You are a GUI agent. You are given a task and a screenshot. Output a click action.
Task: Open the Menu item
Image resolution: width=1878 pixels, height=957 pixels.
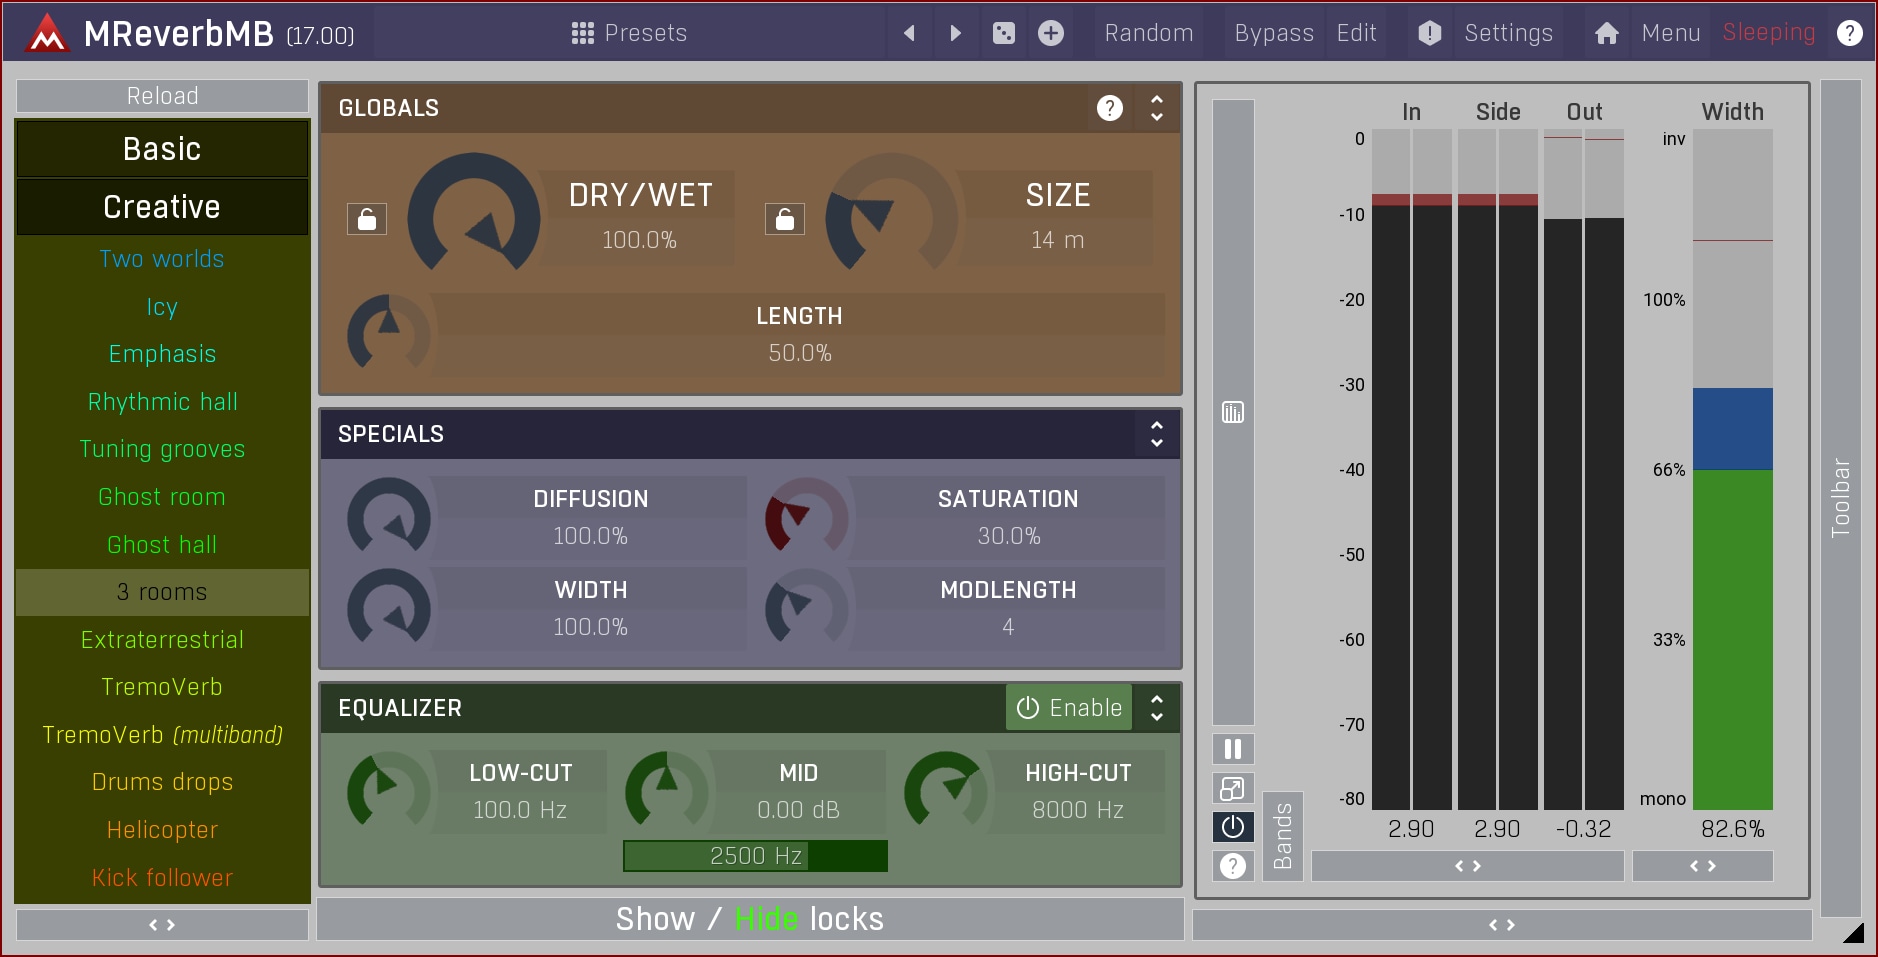1670,33
